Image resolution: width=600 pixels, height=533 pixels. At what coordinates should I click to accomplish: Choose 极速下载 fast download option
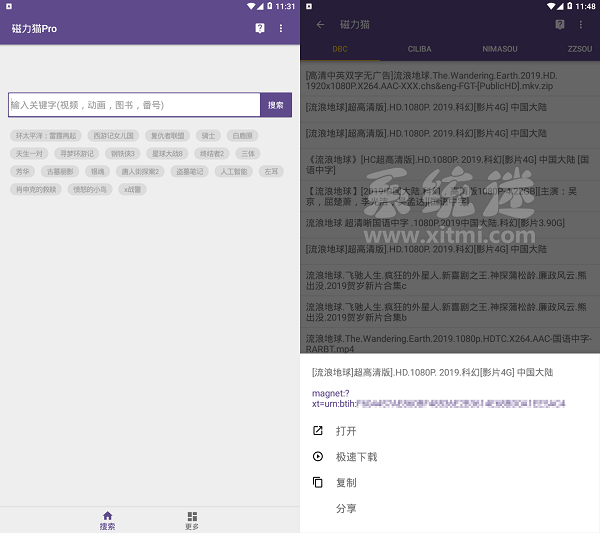pyautogui.click(x=450, y=457)
